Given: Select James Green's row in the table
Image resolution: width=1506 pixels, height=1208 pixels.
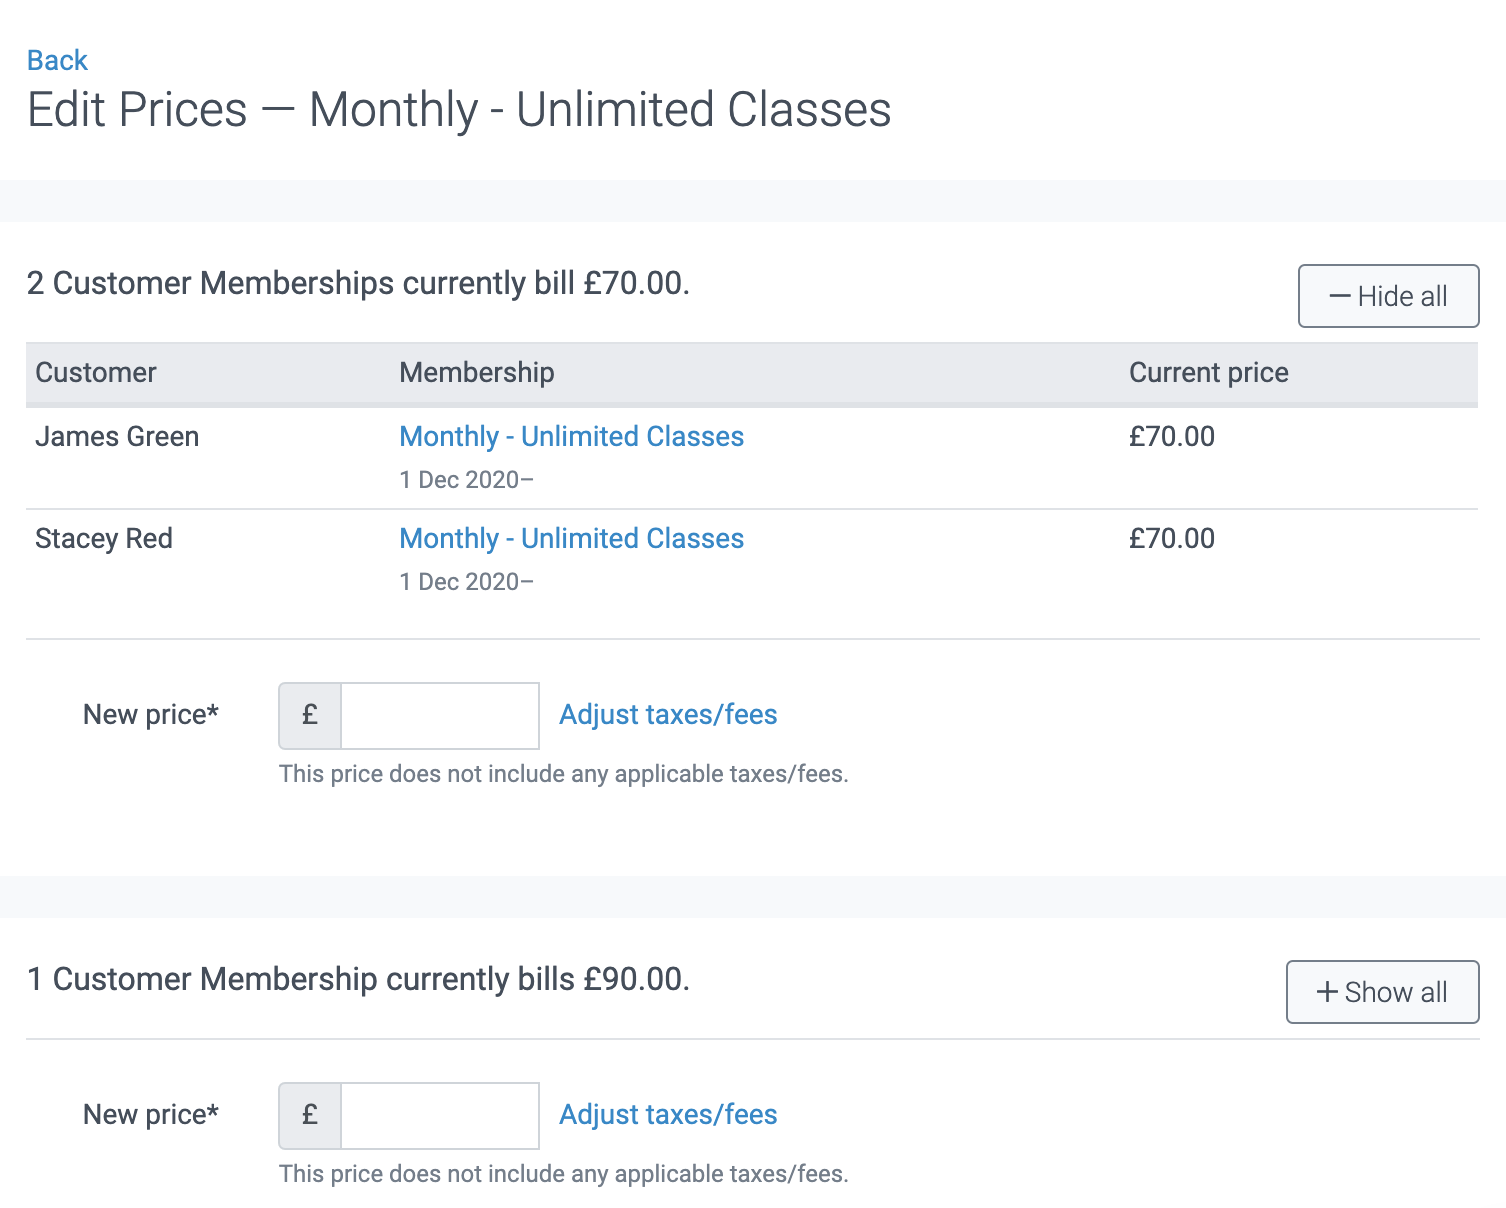Looking at the screenshot, I should coord(117,437).
